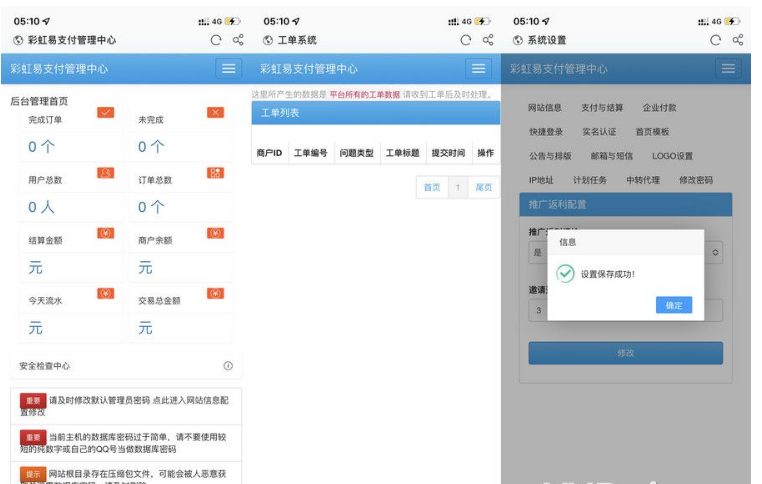Select page 1 in work order pagination
This screenshot has height=484, width=762.
457,188
